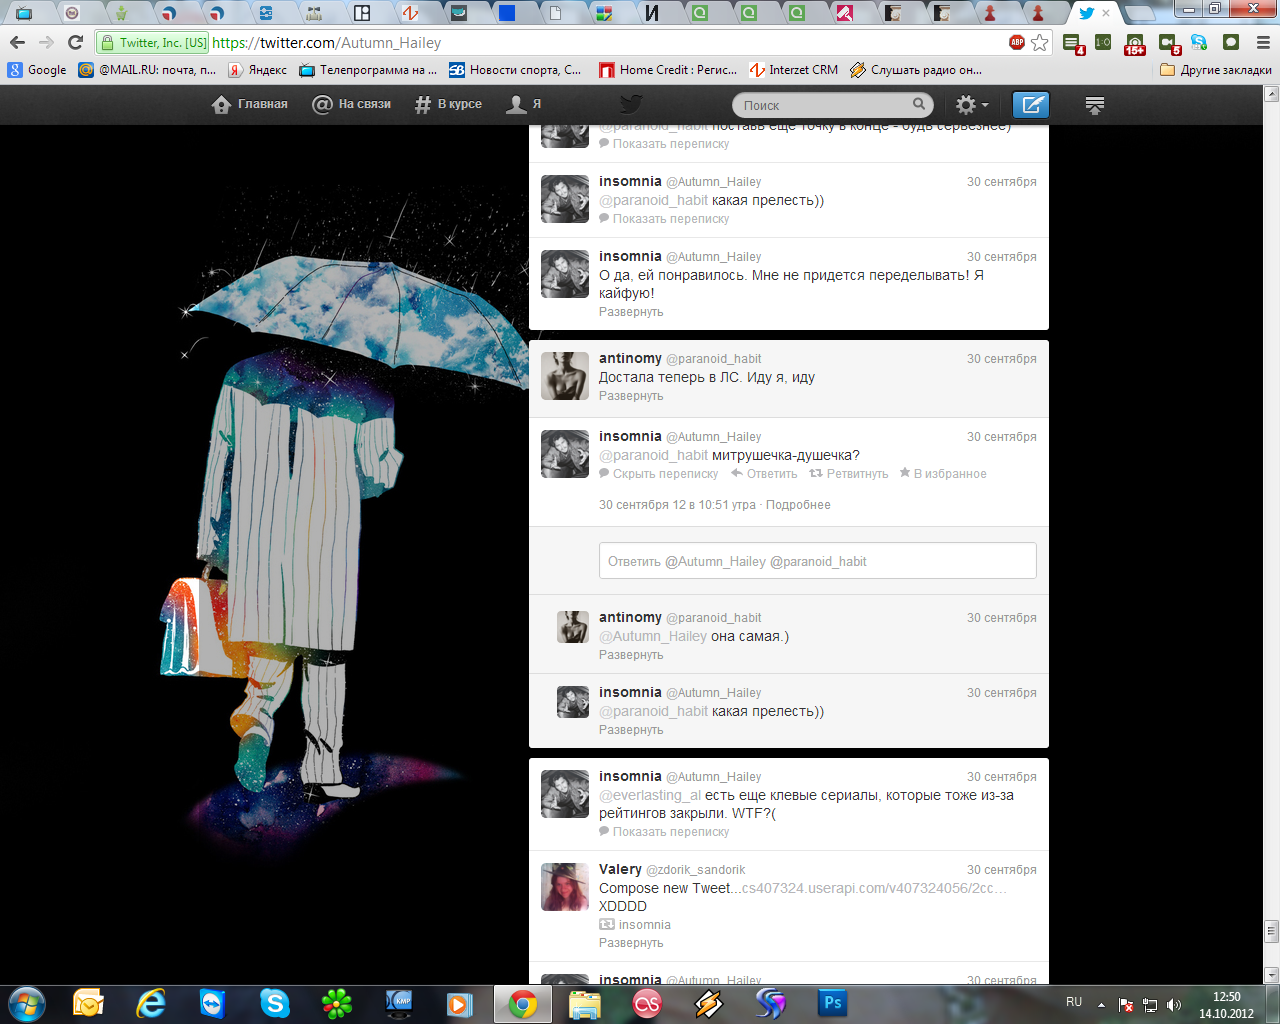Open the @MAIL.RU почта bookmark

click(147, 70)
